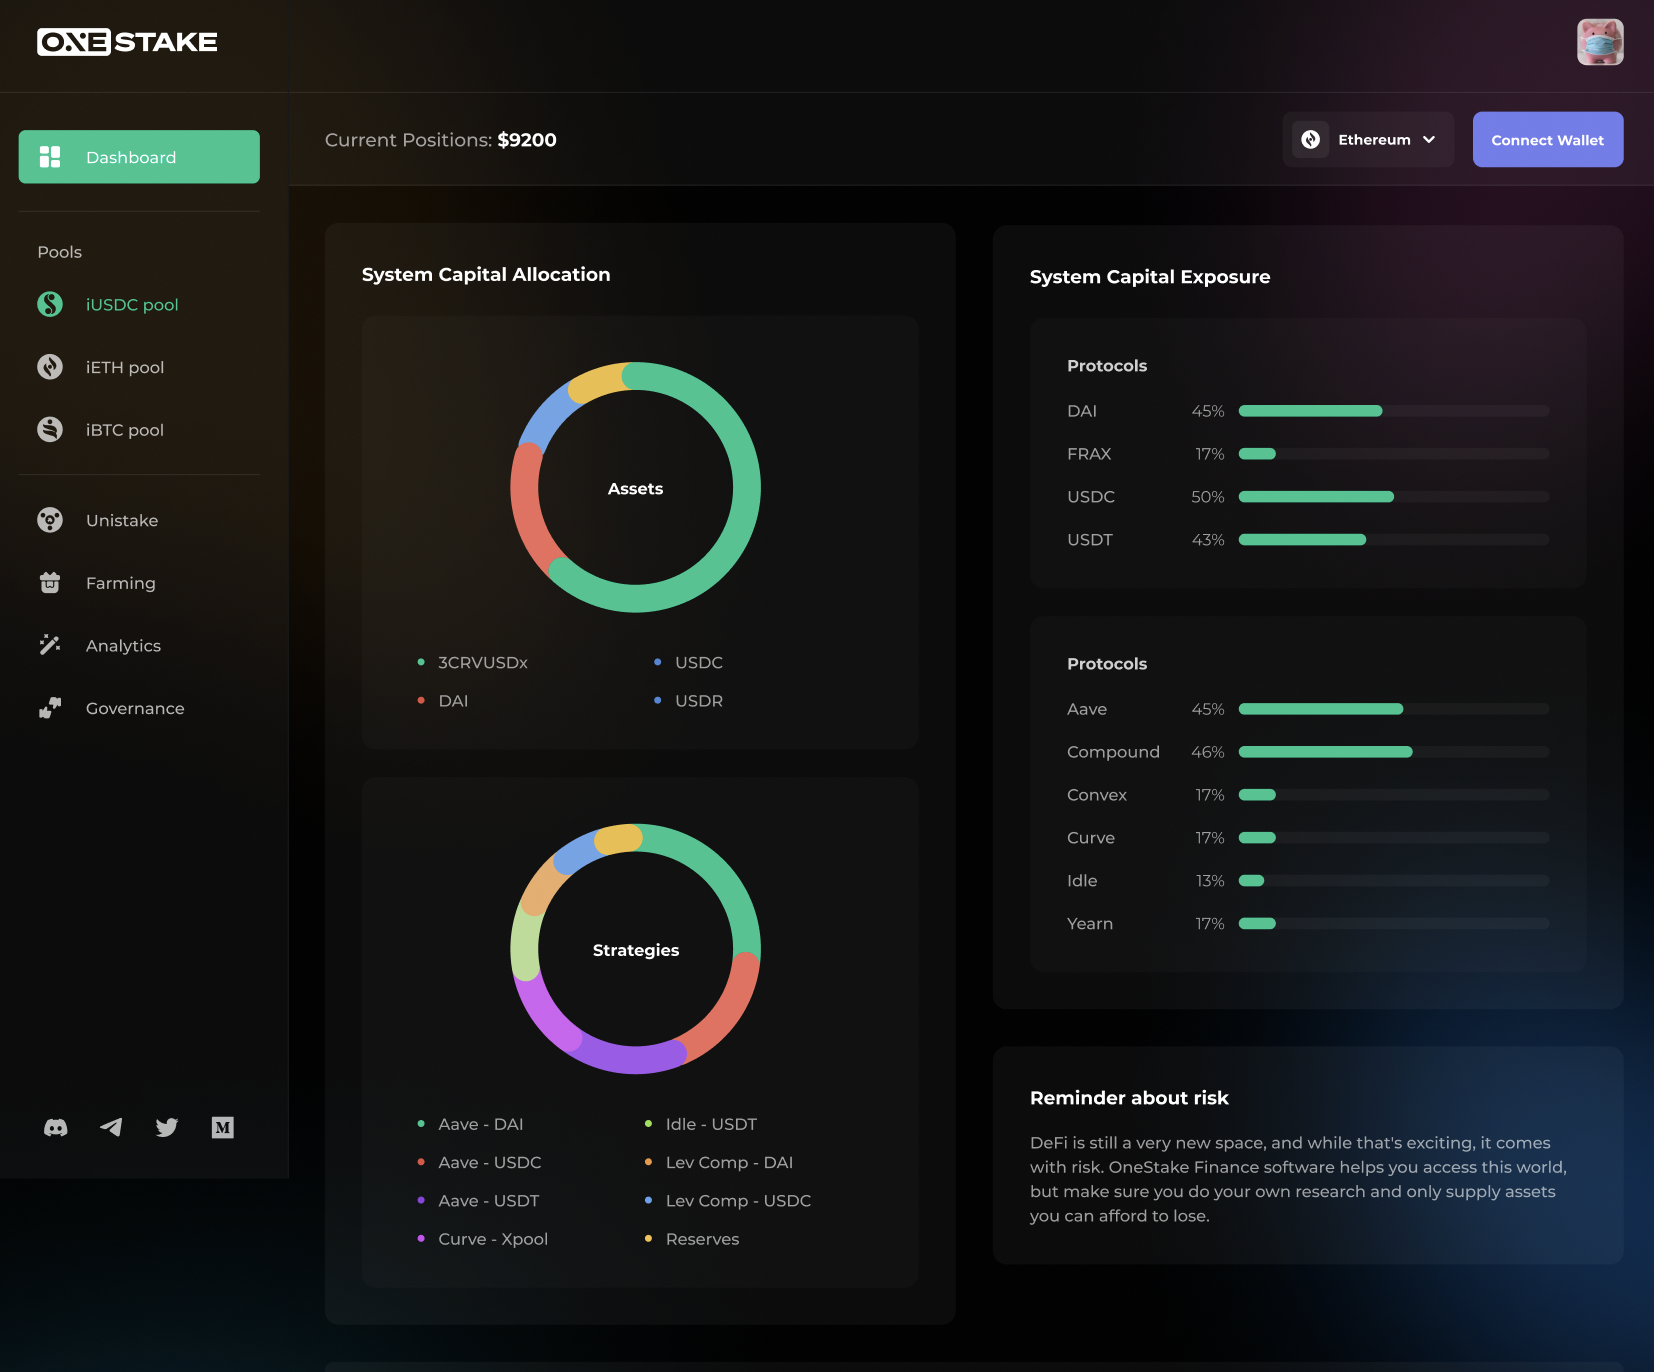Open the Dashboard menu item
Screen dimensions: 1654x1372
tap(139, 157)
